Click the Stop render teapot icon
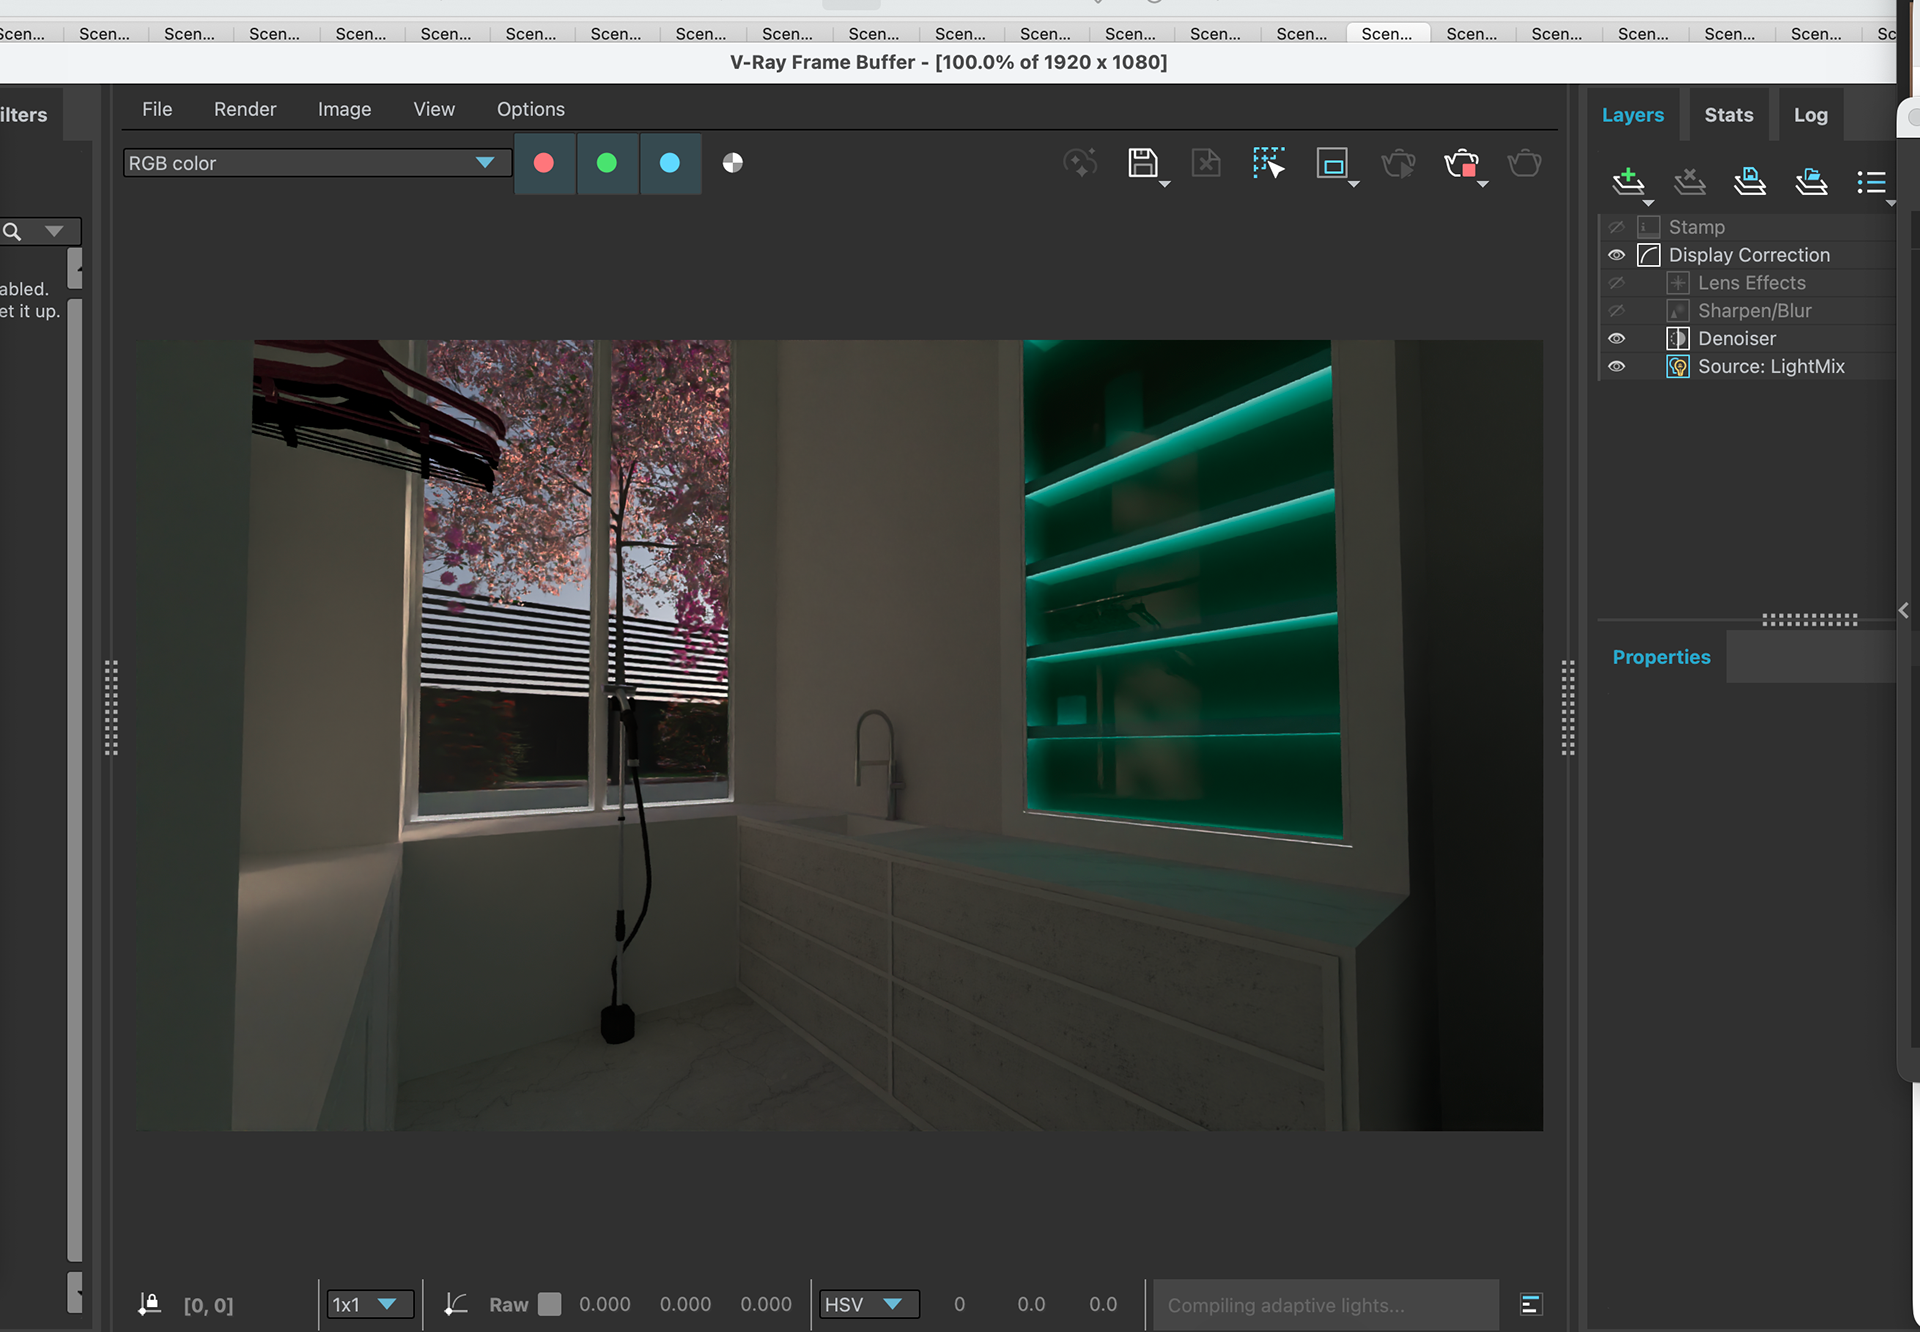This screenshot has height=1332, width=1920. tap(1461, 163)
